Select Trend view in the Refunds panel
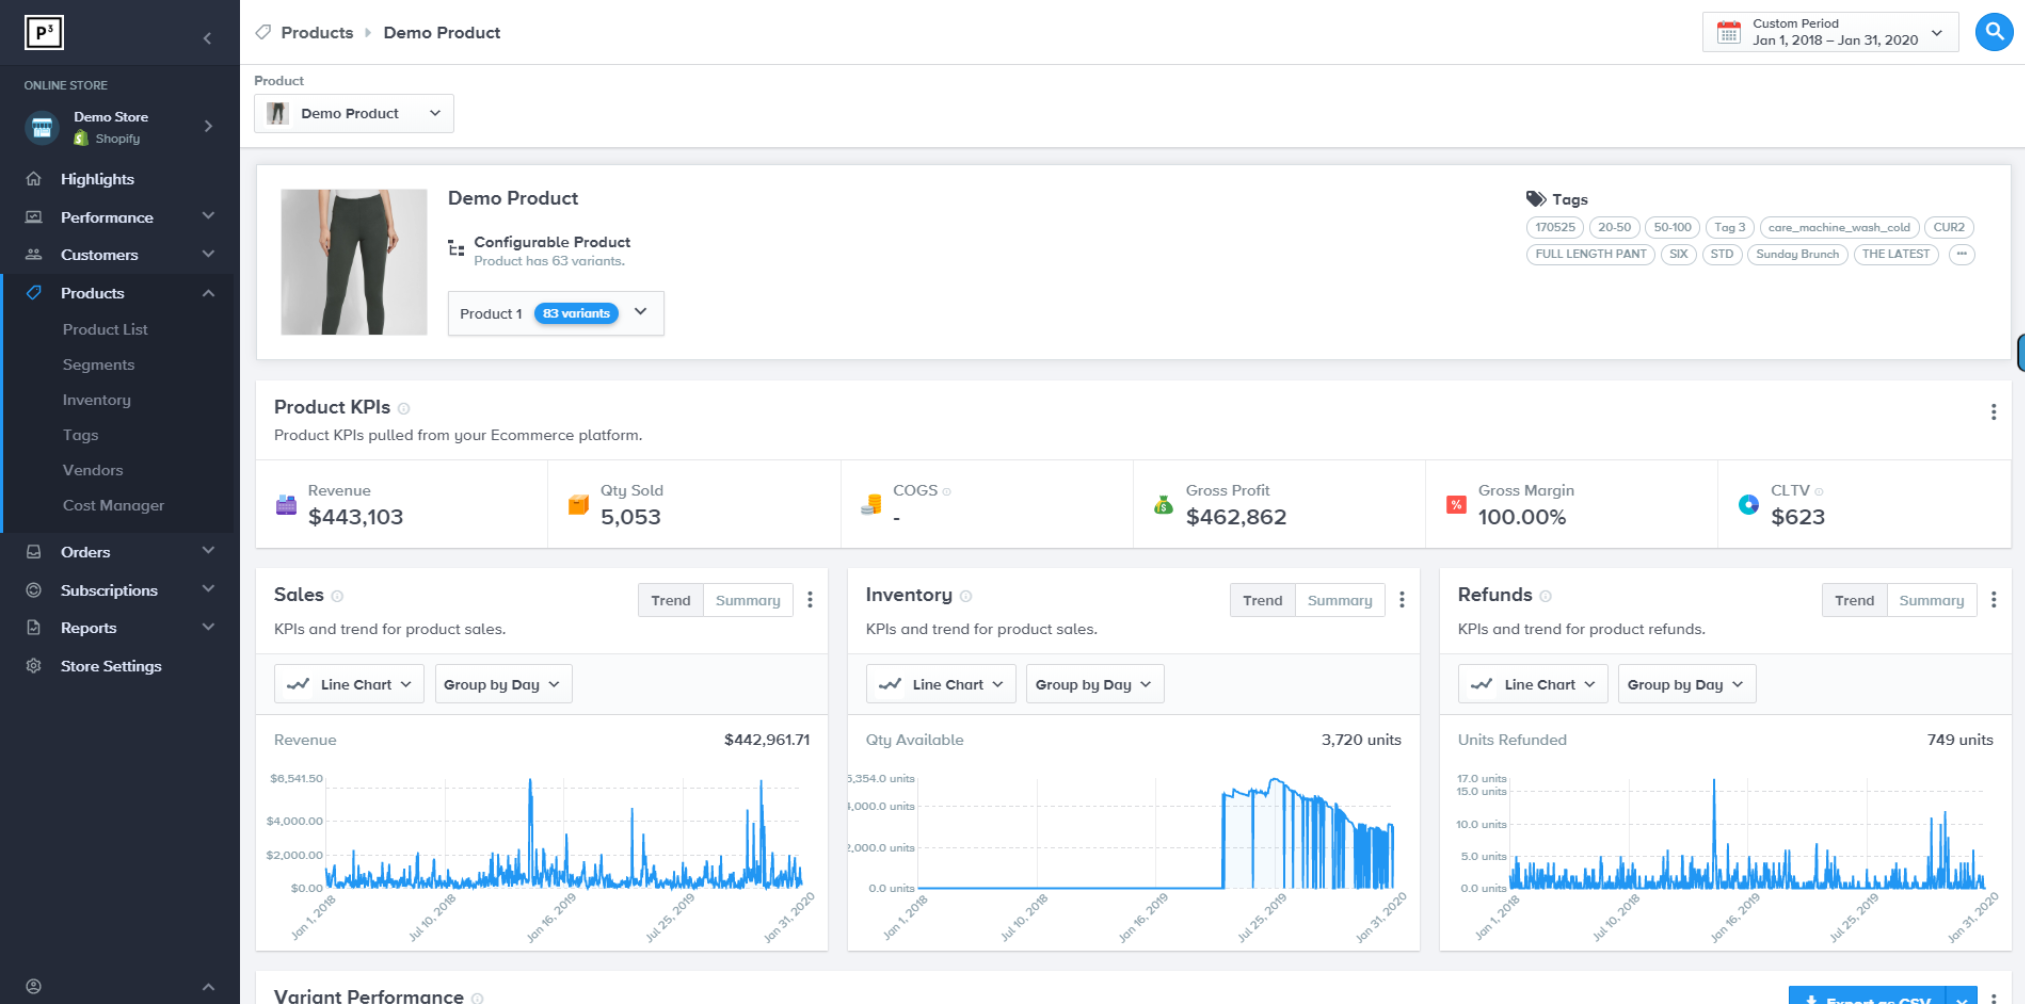Image resolution: width=2025 pixels, height=1004 pixels. [1854, 599]
